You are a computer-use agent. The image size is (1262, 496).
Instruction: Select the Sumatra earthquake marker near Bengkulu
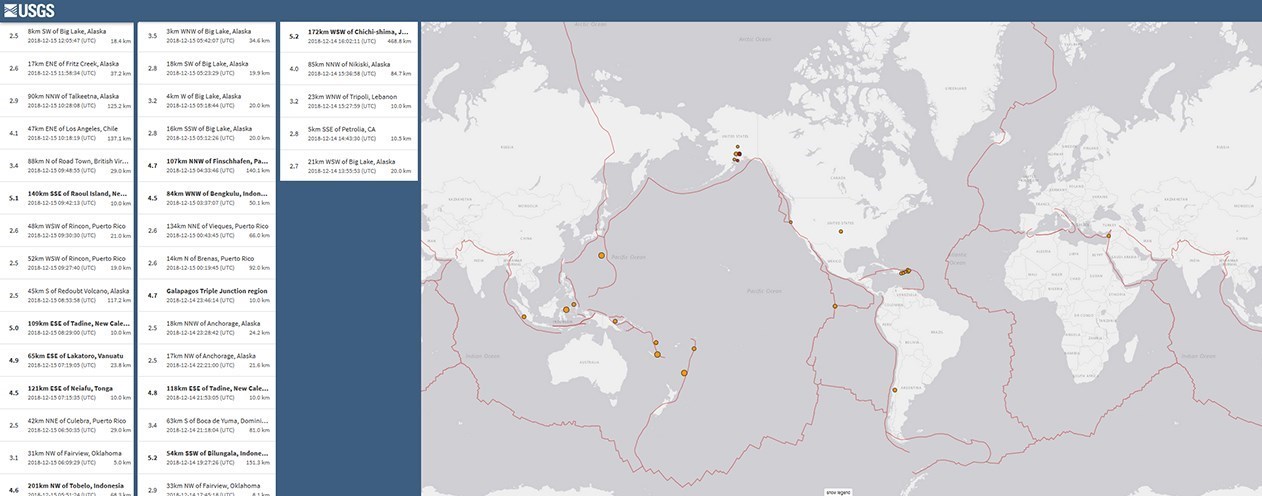[524, 317]
